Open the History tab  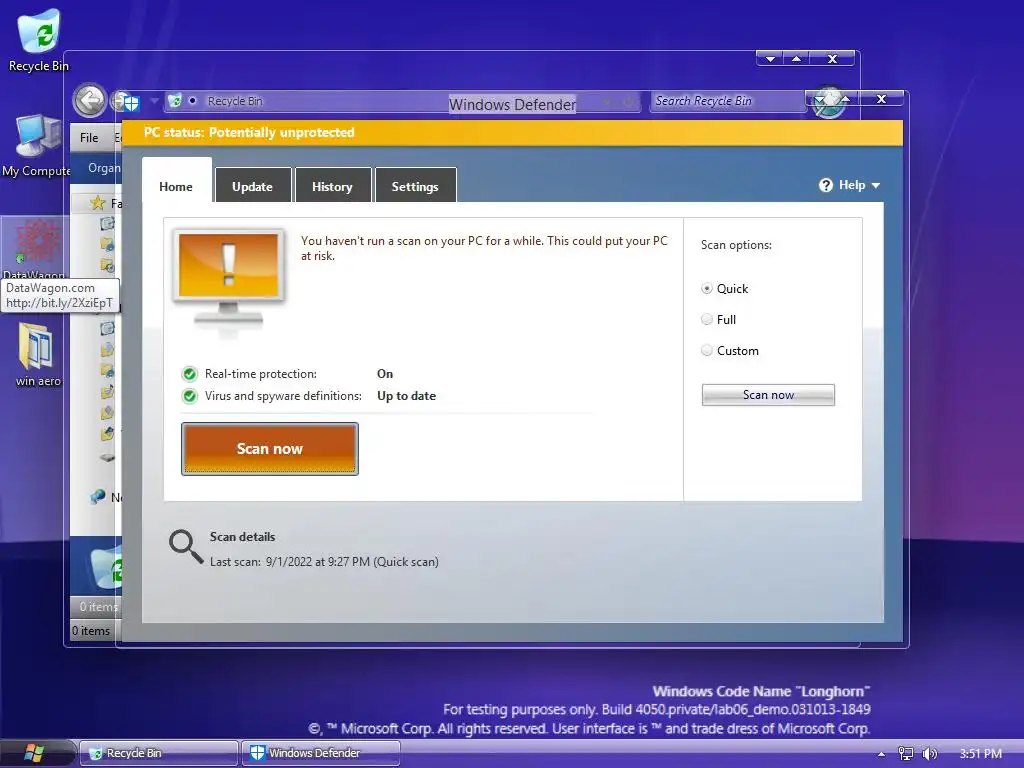332,187
